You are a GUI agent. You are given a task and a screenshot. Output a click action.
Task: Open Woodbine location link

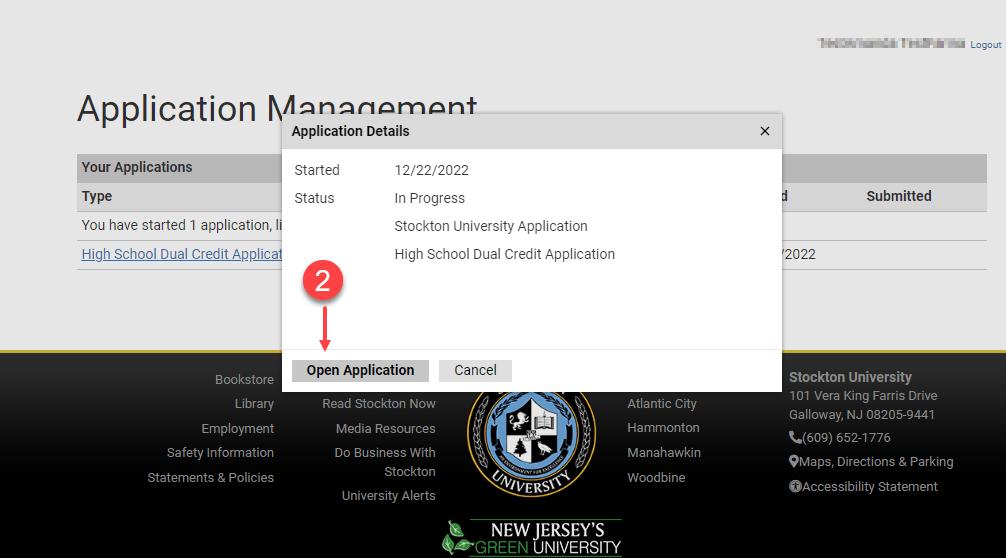[656, 478]
